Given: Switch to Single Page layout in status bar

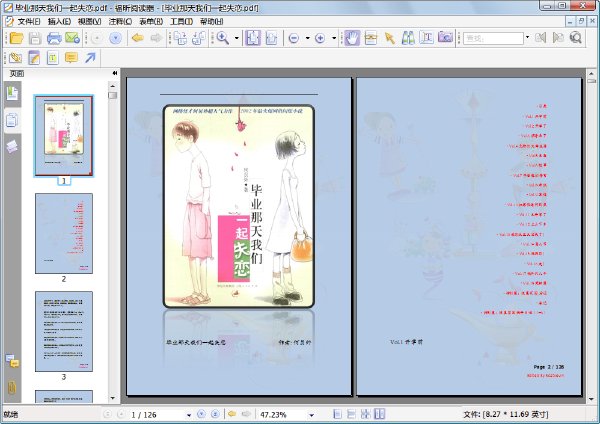Looking at the screenshot, I should click(338, 414).
